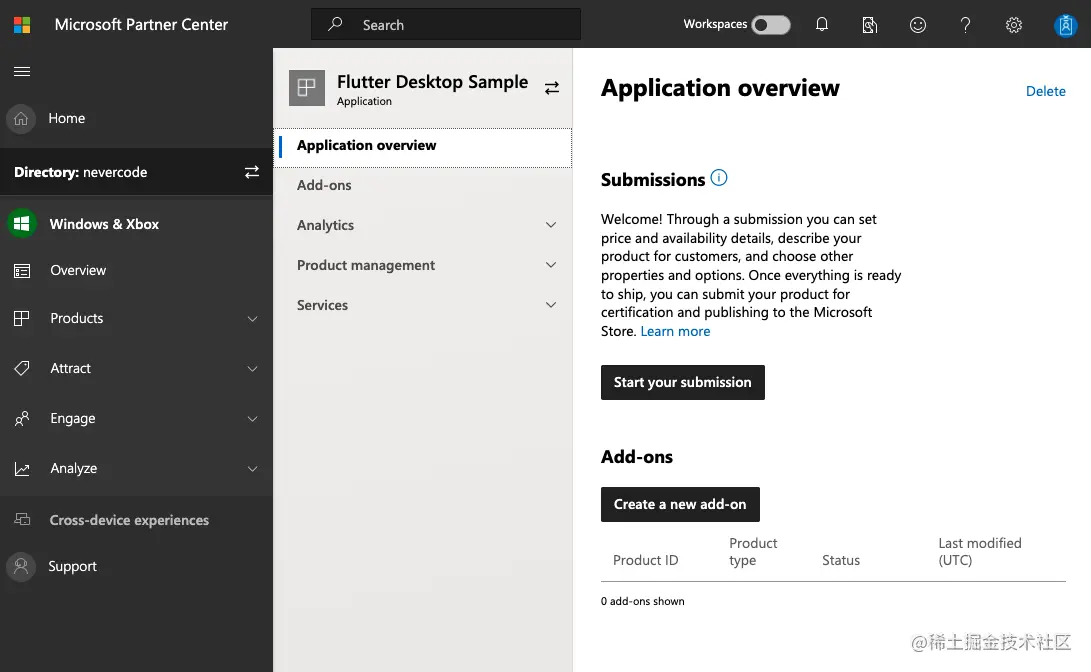
Task: Expand the Analytics menu chevron
Action: tap(551, 225)
